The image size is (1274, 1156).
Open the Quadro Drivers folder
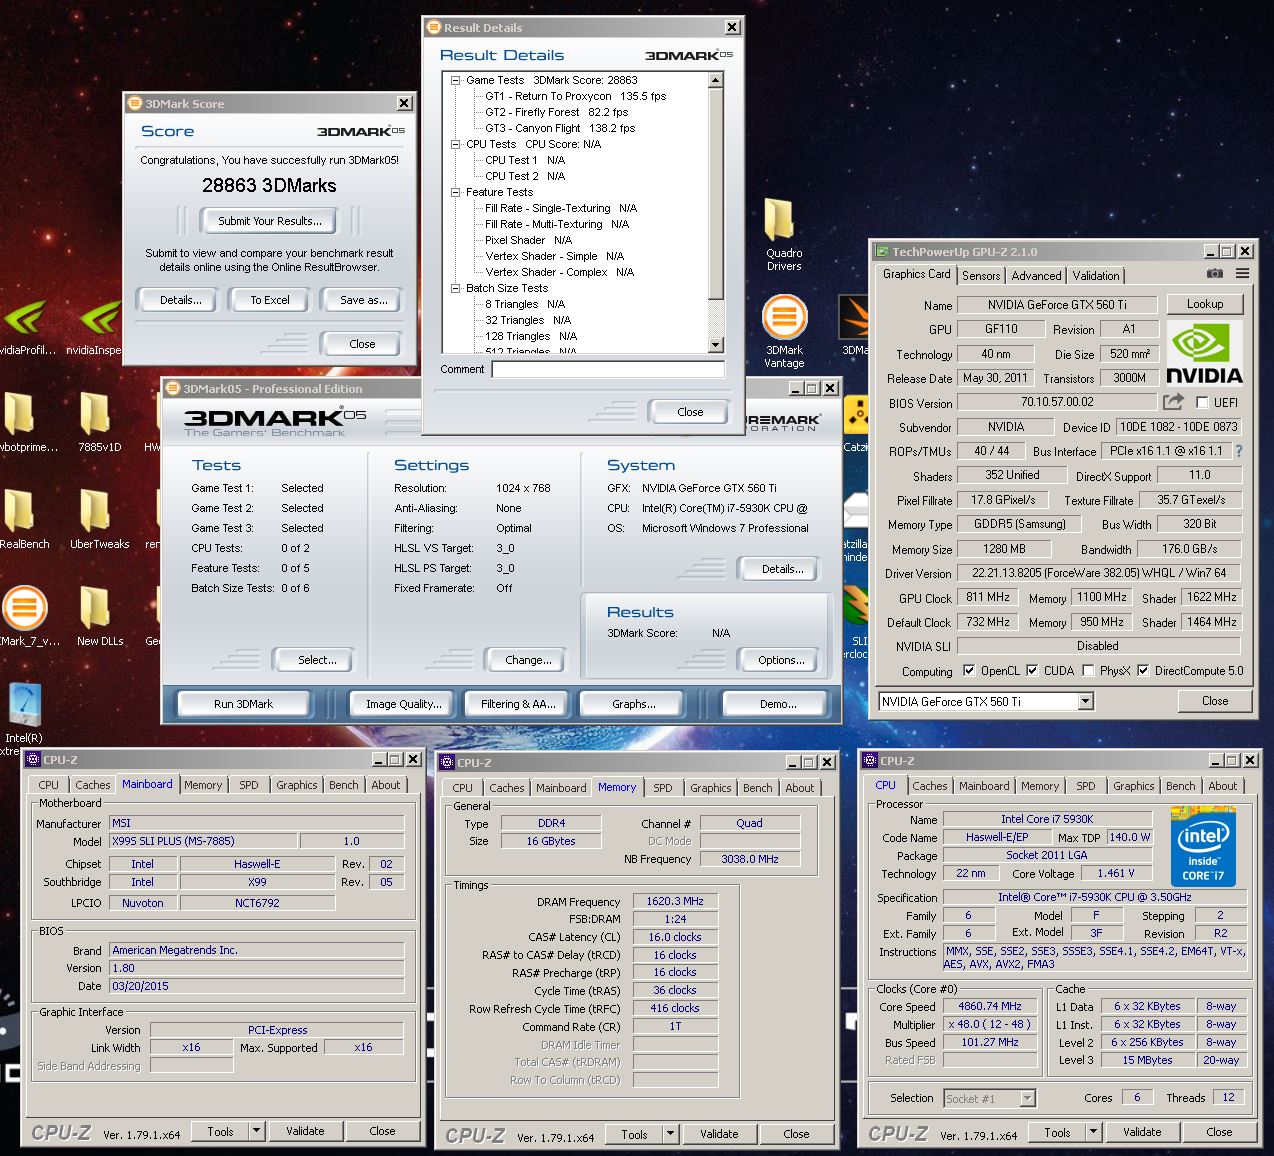[783, 235]
